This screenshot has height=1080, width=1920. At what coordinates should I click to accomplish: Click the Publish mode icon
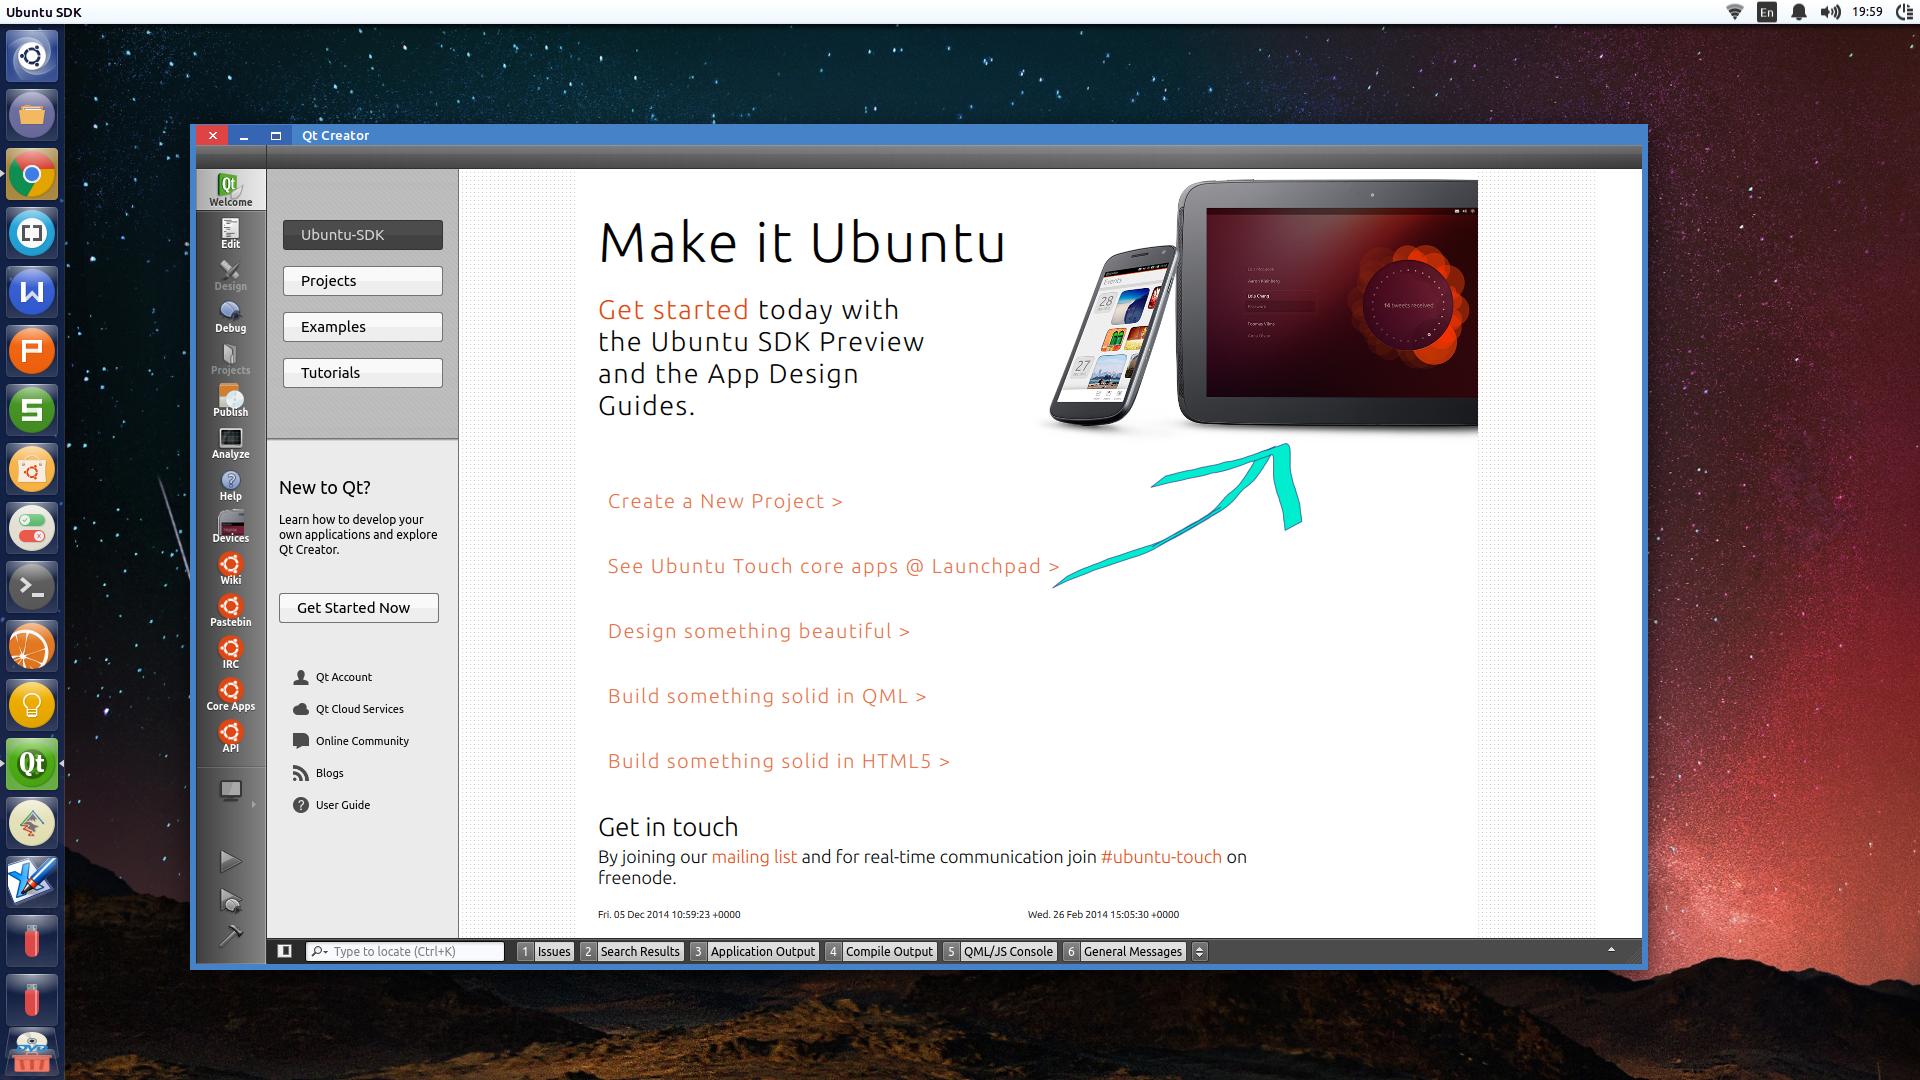coord(230,401)
